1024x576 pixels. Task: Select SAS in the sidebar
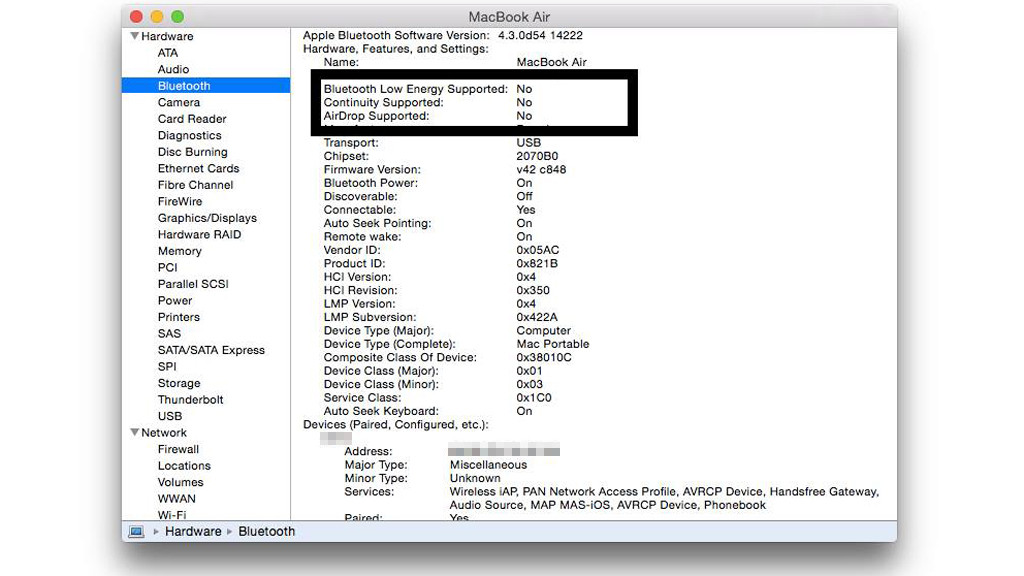coord(169,333)
